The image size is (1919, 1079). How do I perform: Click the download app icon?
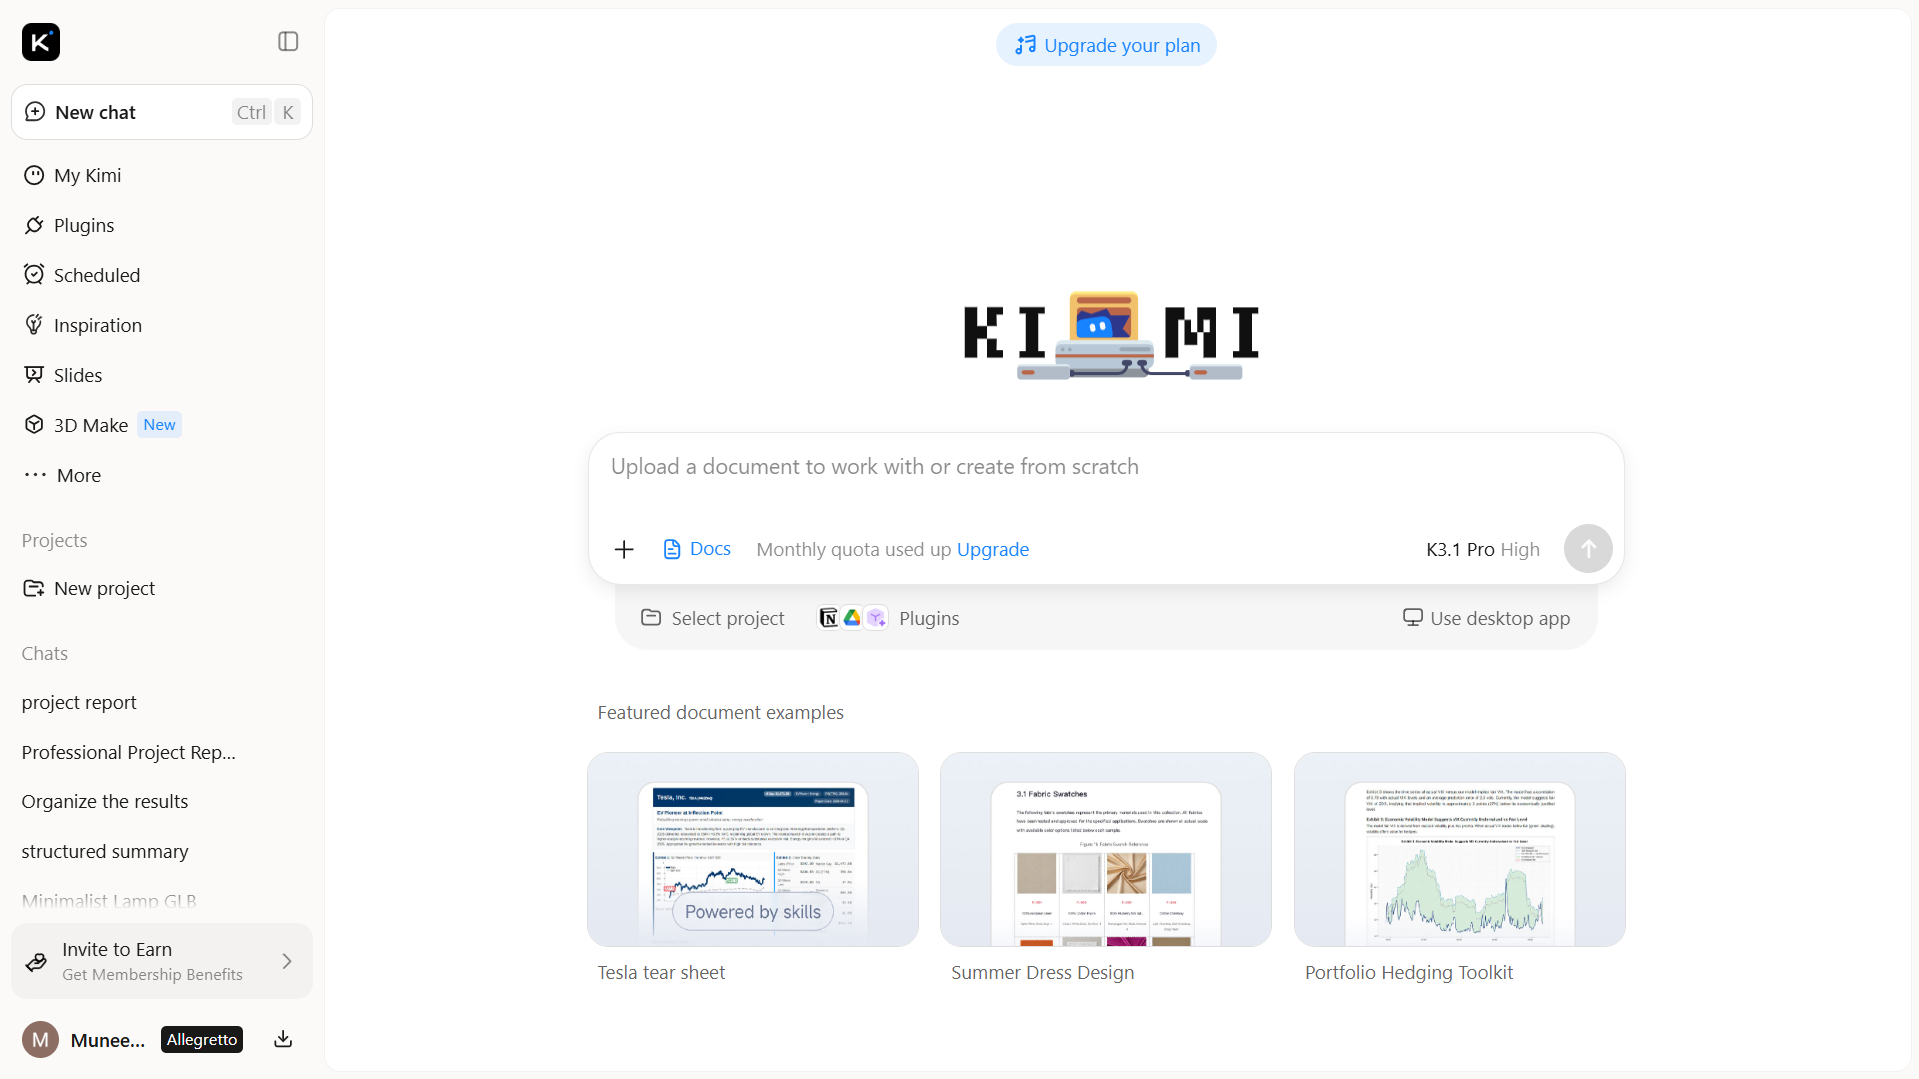[x=283, y=1040]
